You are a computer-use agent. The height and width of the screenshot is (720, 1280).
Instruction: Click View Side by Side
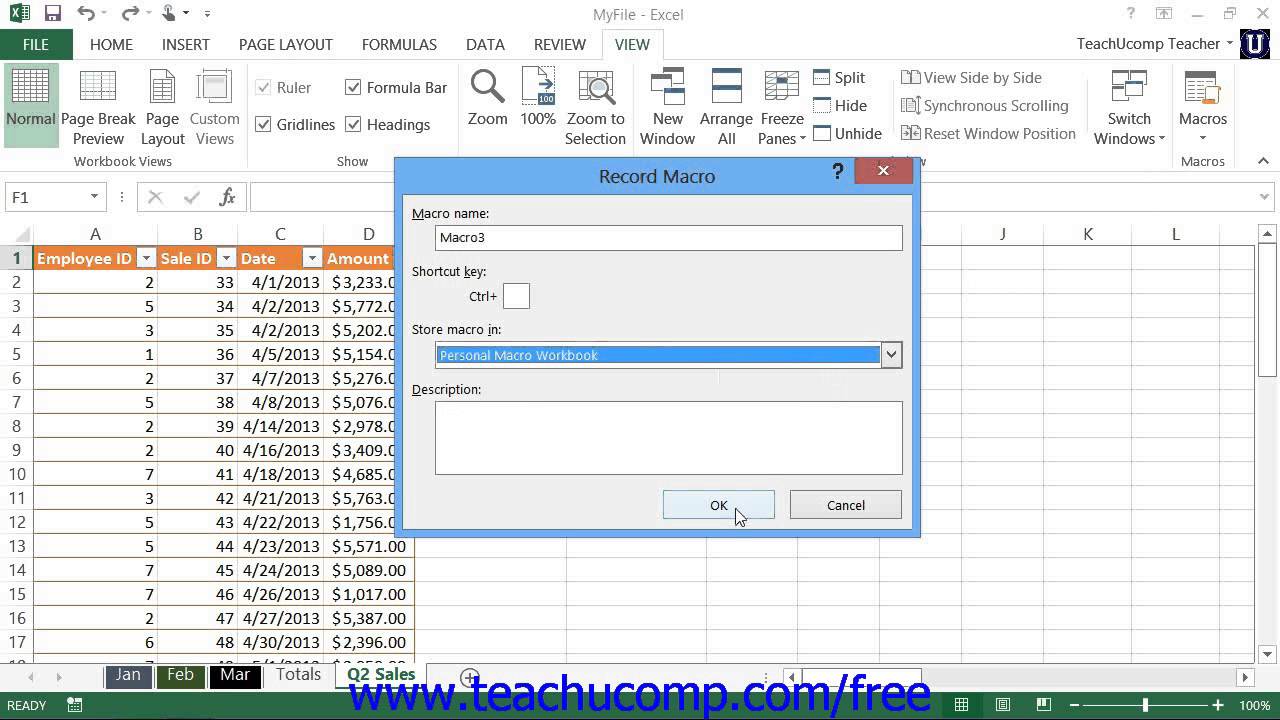pos(971,77)
